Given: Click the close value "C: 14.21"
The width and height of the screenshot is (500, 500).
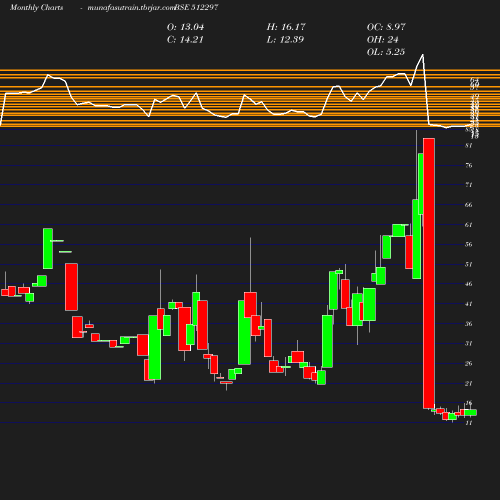Looking at the screenshot, I should coord(185,40).
